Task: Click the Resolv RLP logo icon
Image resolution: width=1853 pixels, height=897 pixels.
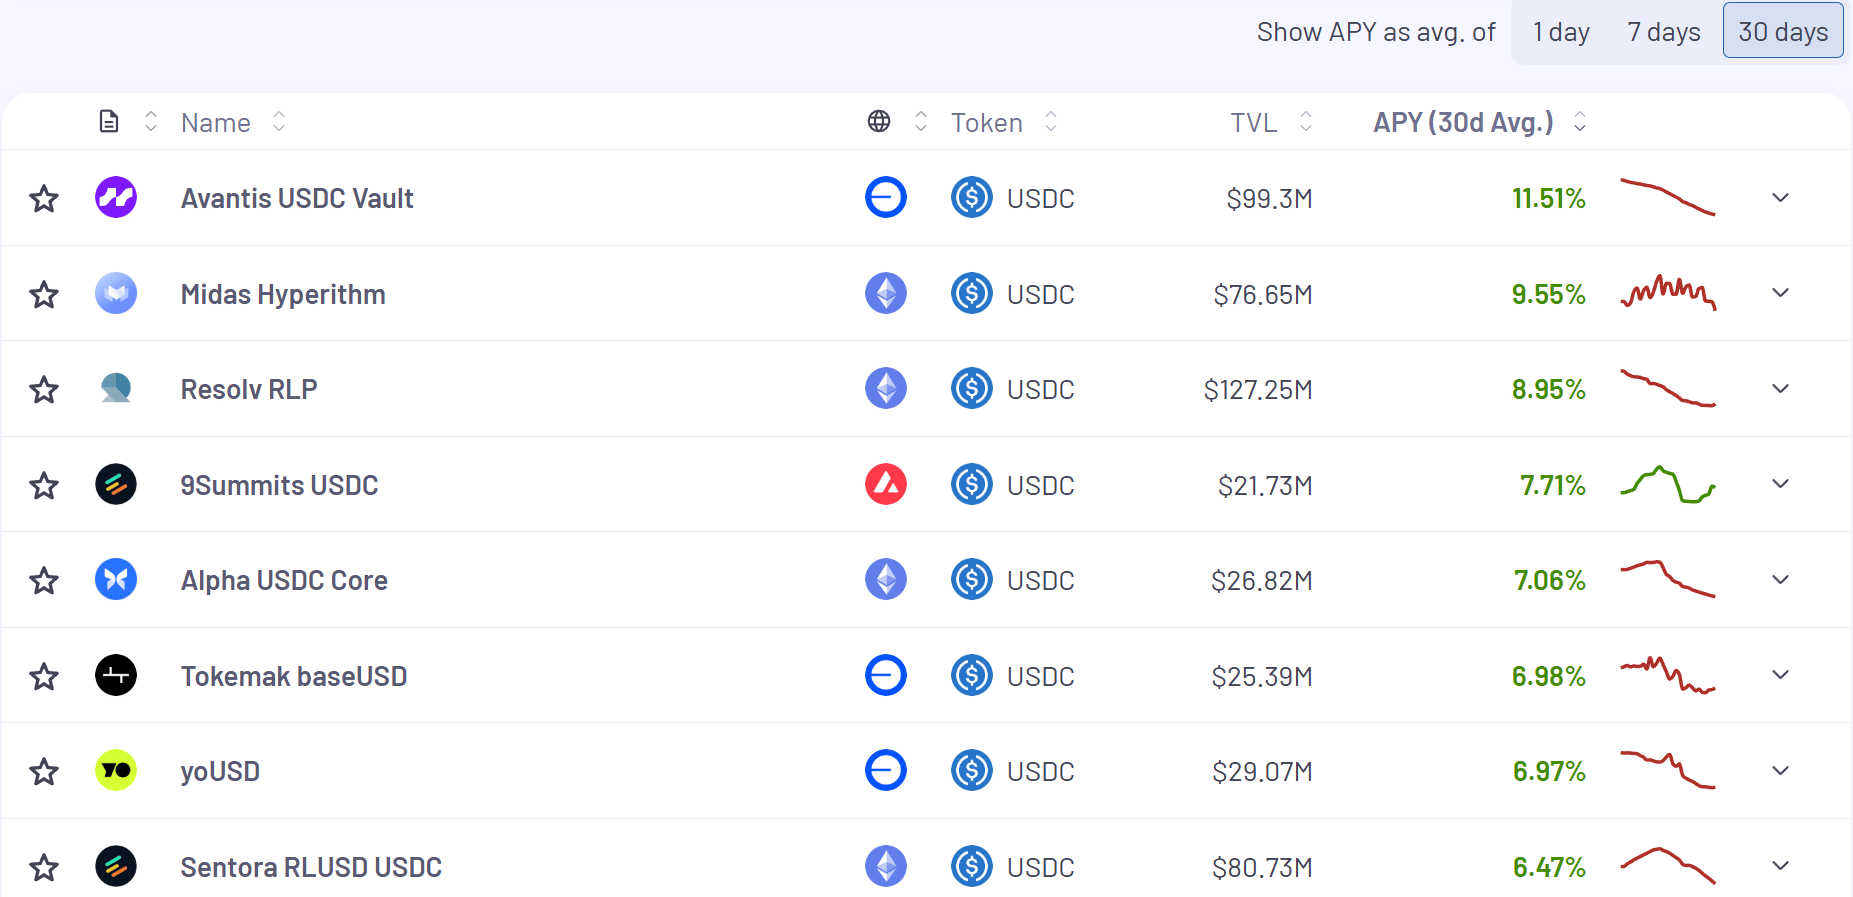Action: point(116,388)
